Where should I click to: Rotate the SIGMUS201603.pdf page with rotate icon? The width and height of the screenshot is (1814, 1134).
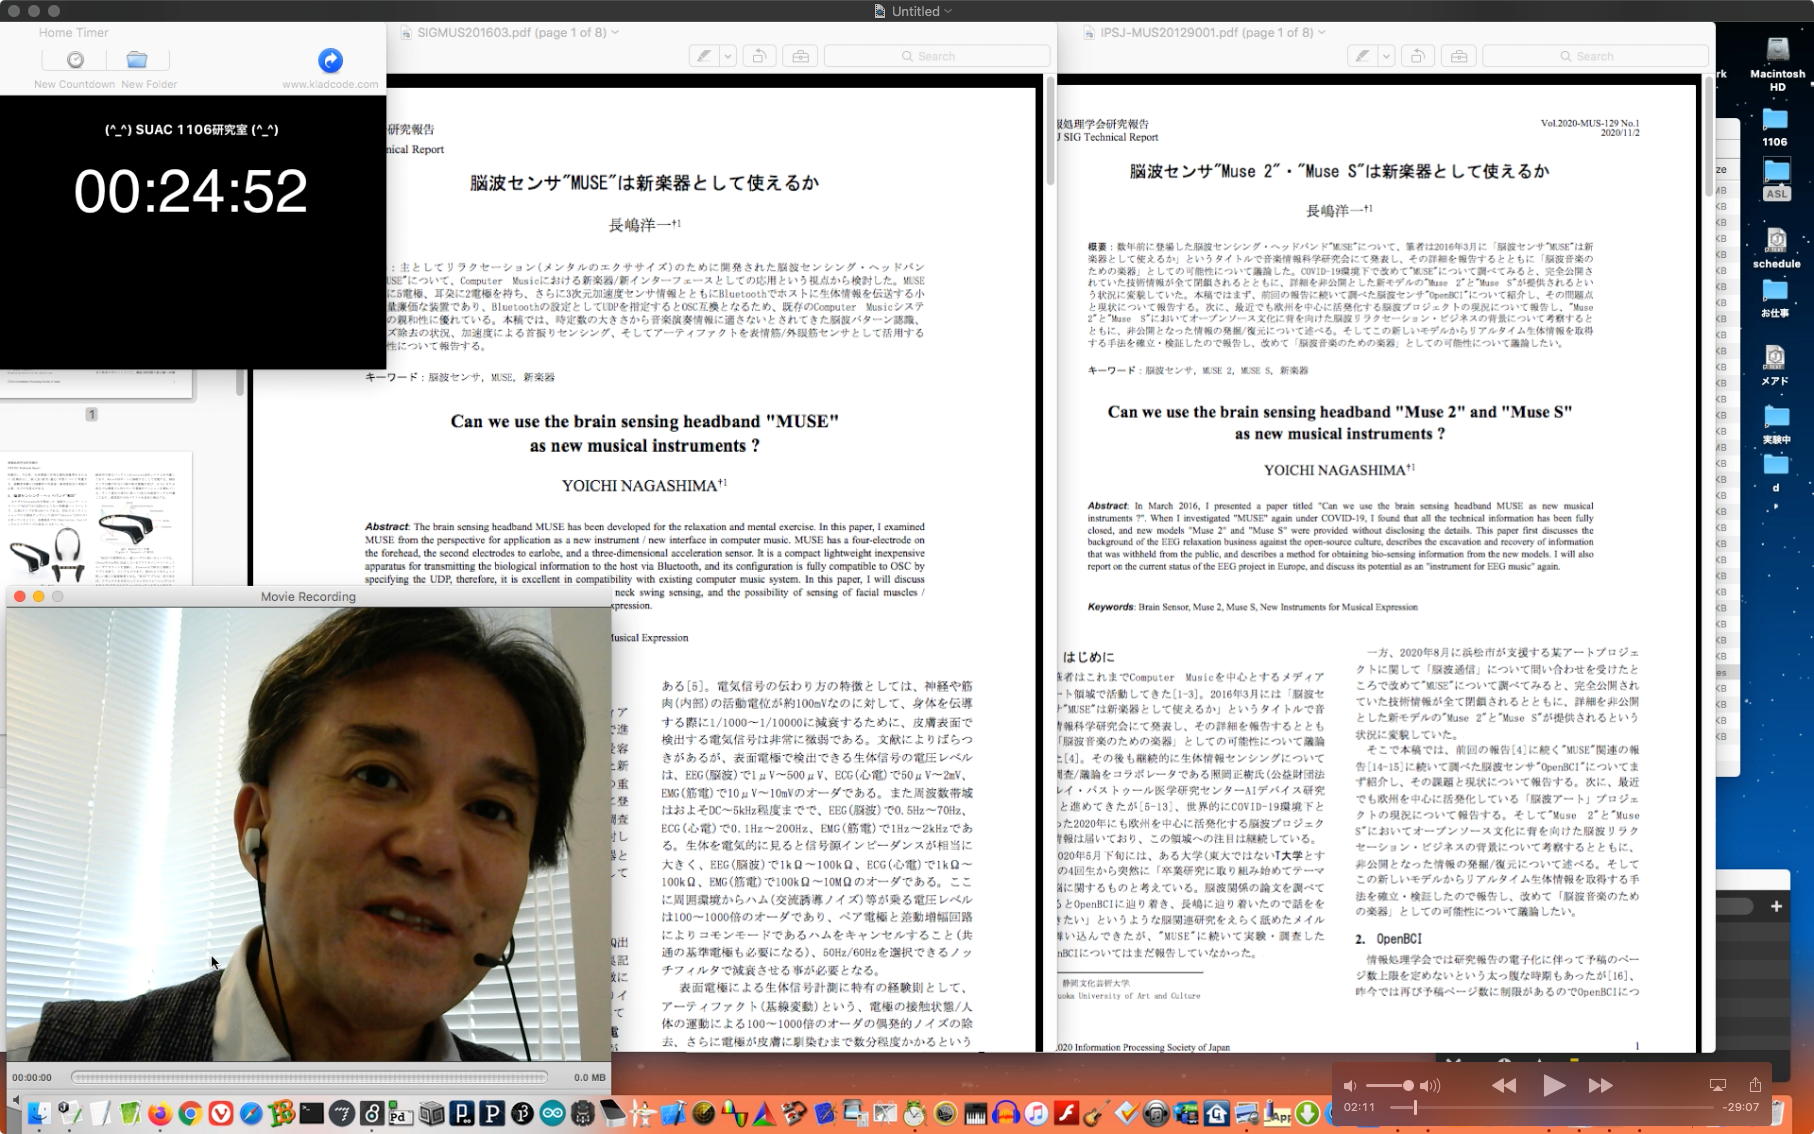click(759, 56)
